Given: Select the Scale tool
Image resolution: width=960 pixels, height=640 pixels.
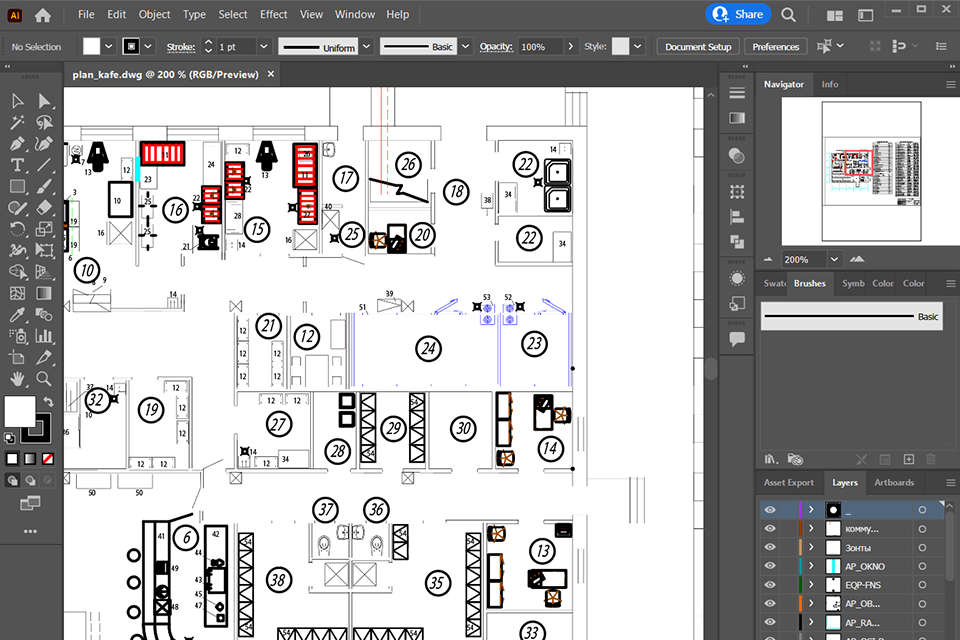Looking at the screenshot, I should (44, 229).
